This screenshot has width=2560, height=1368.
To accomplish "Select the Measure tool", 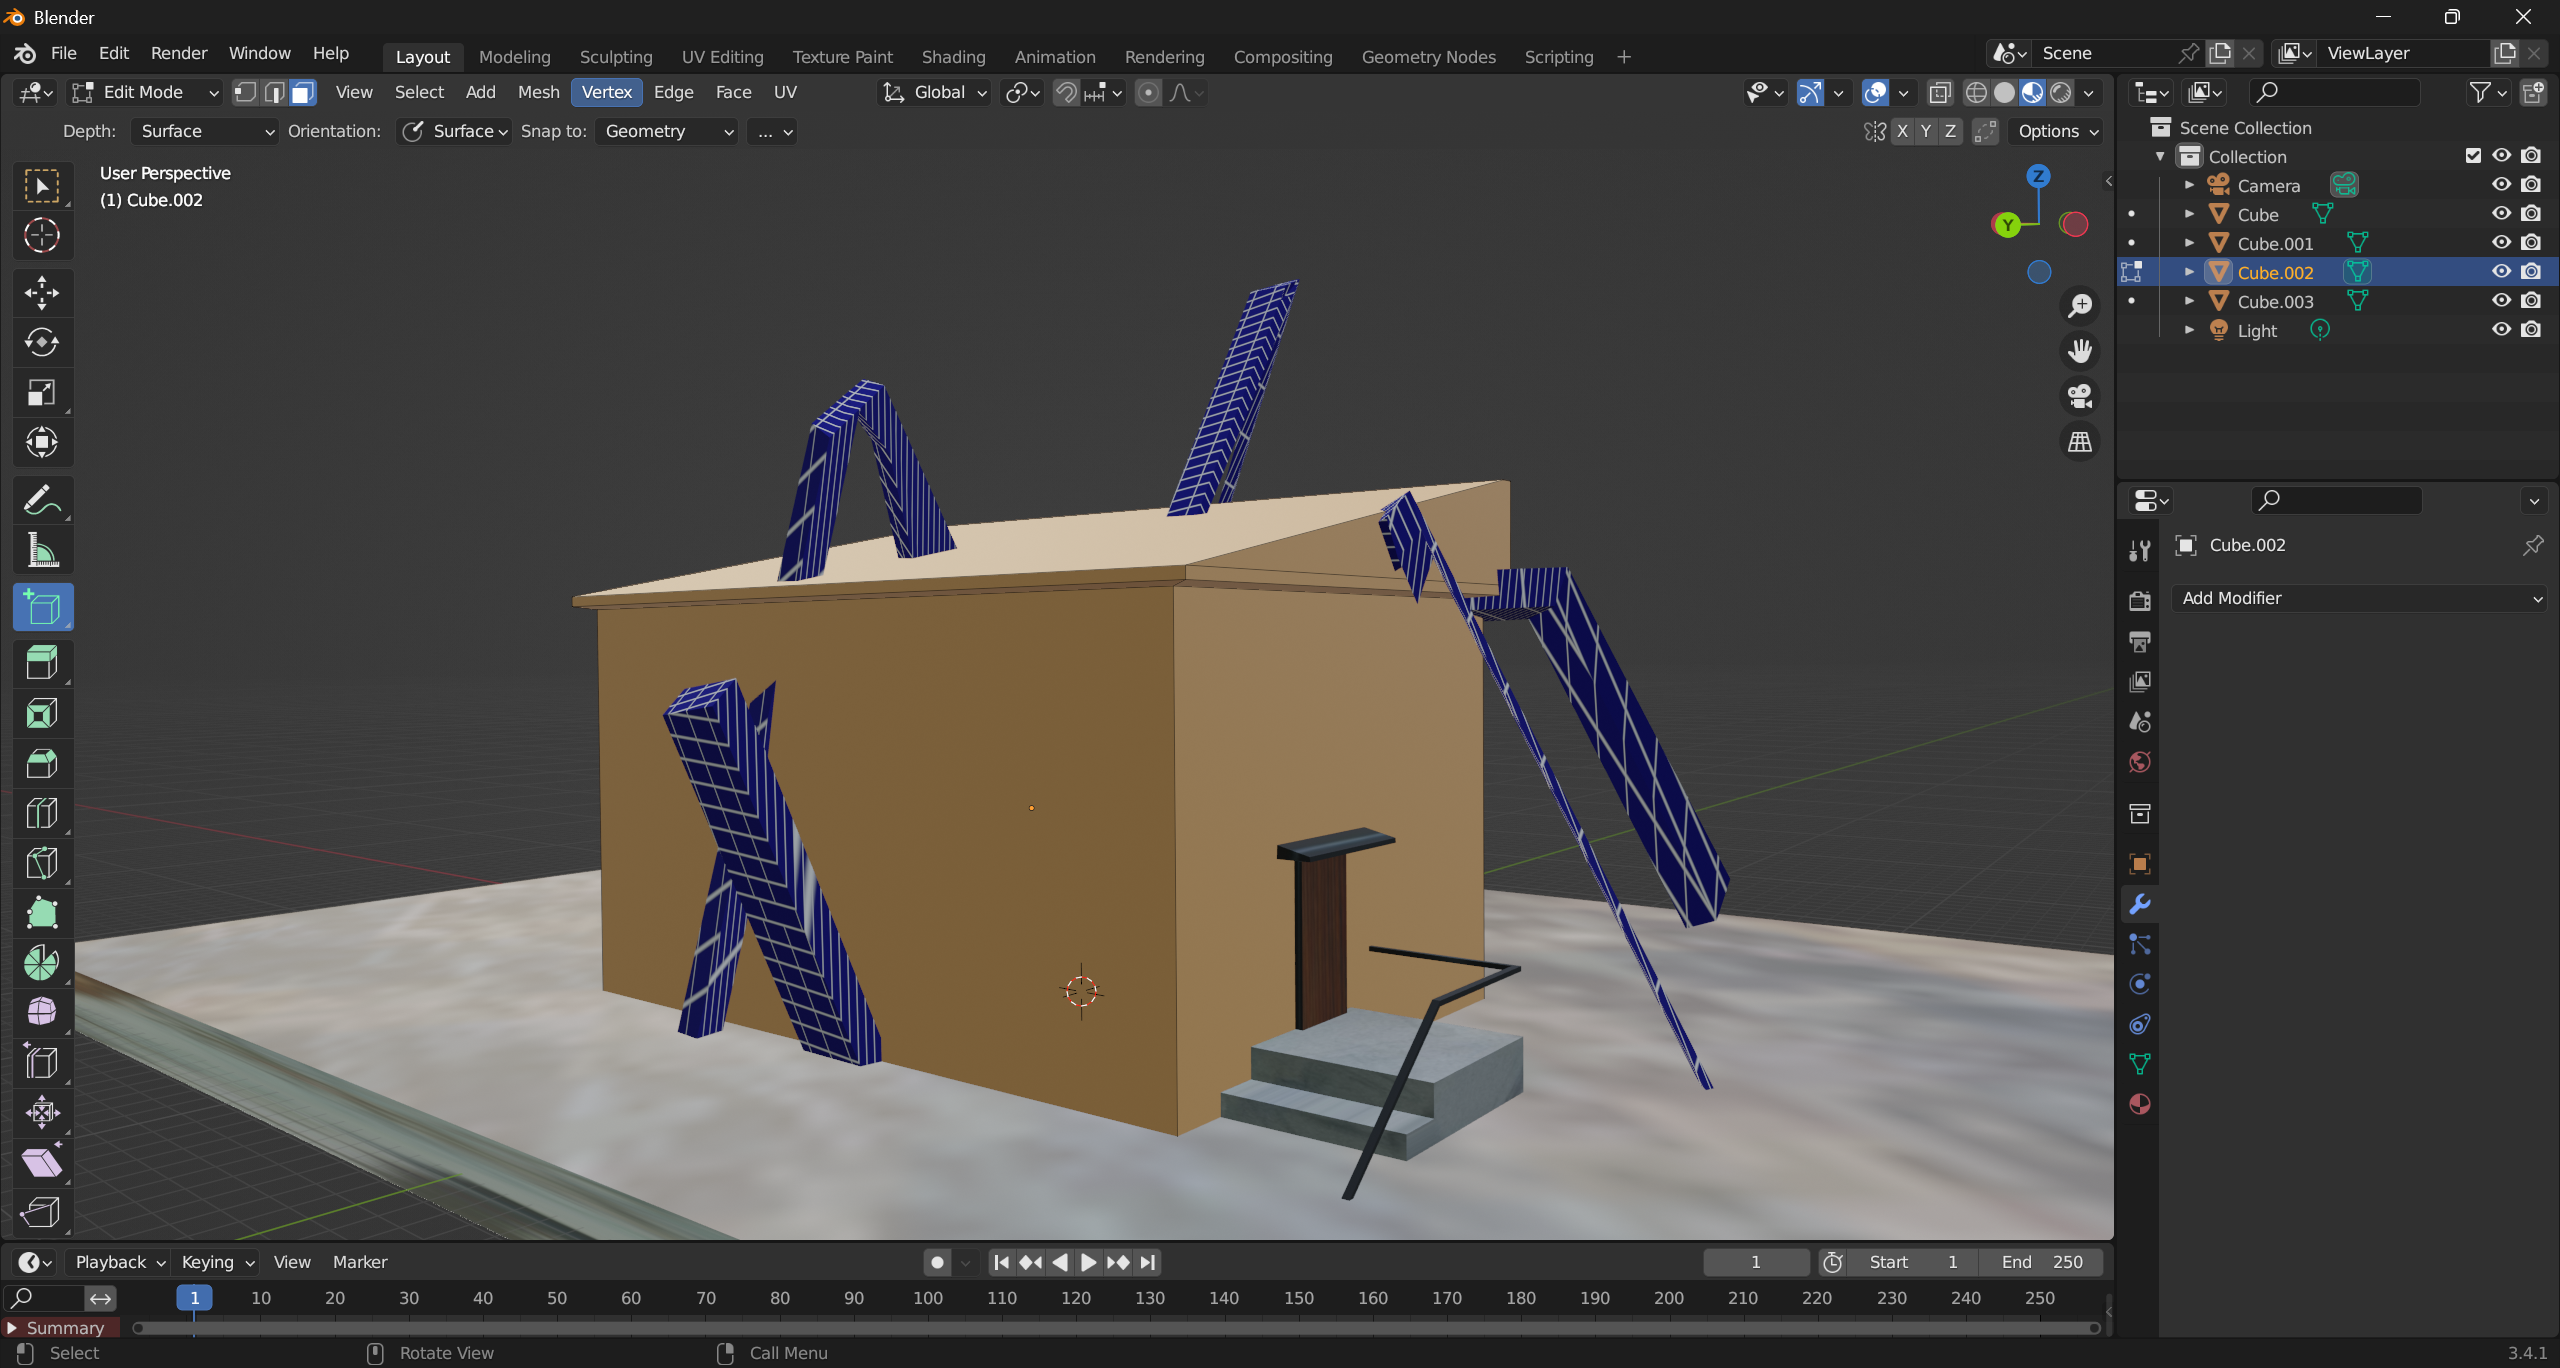I will point(42,550).
